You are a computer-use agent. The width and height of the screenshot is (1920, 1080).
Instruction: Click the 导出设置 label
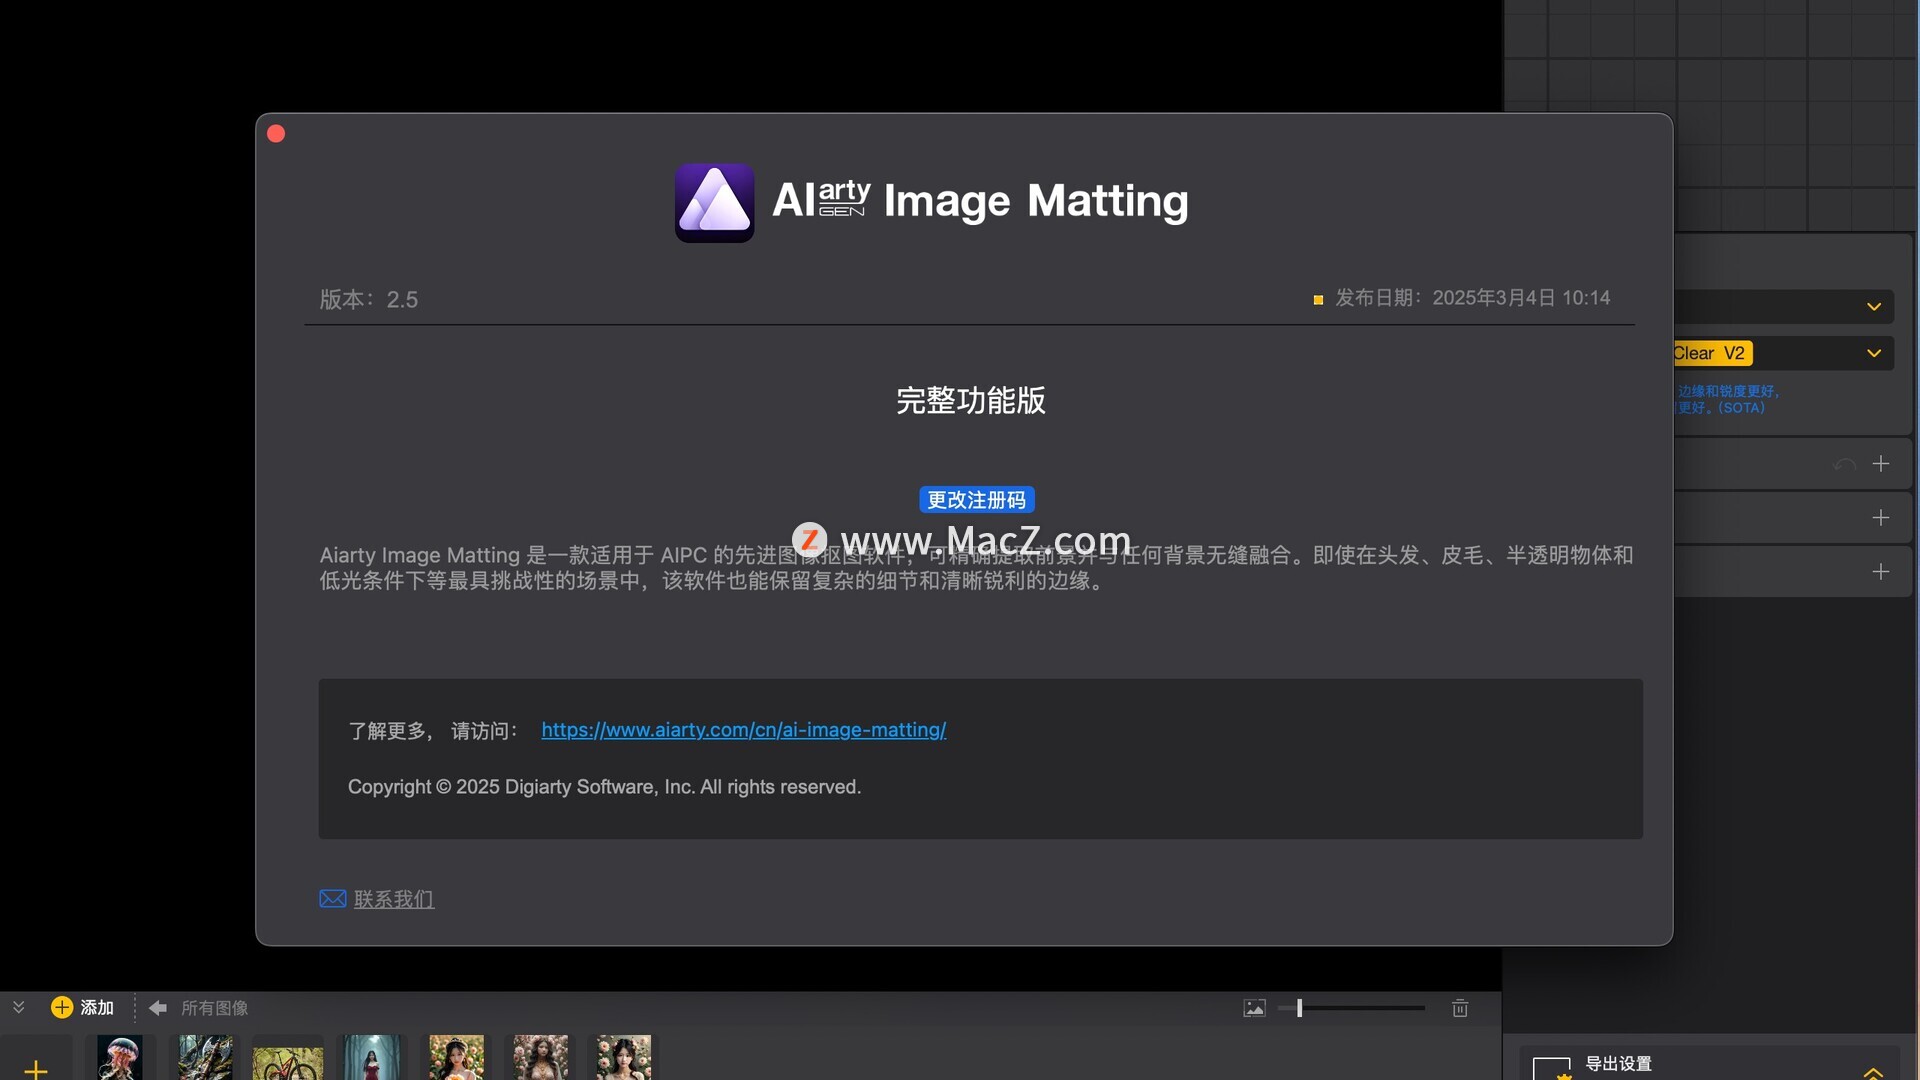pyautogui.click(x=1619, y=1064)
